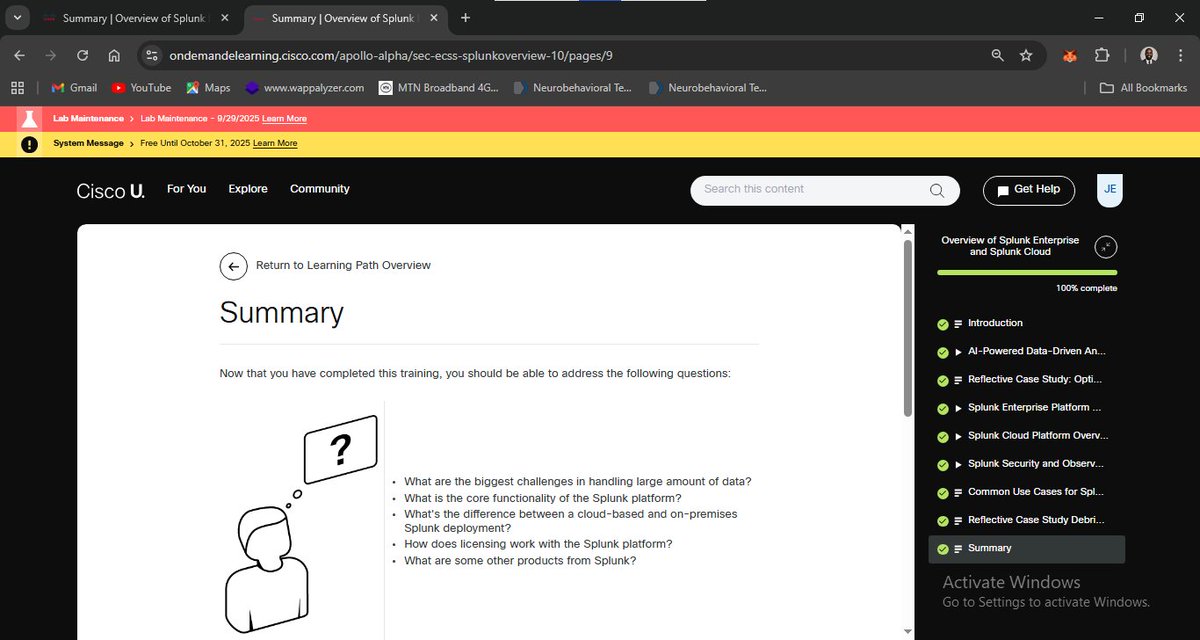This screenshot has height=640, width=1200.
Task: Click the JE user avatar
Action: 1110,189
